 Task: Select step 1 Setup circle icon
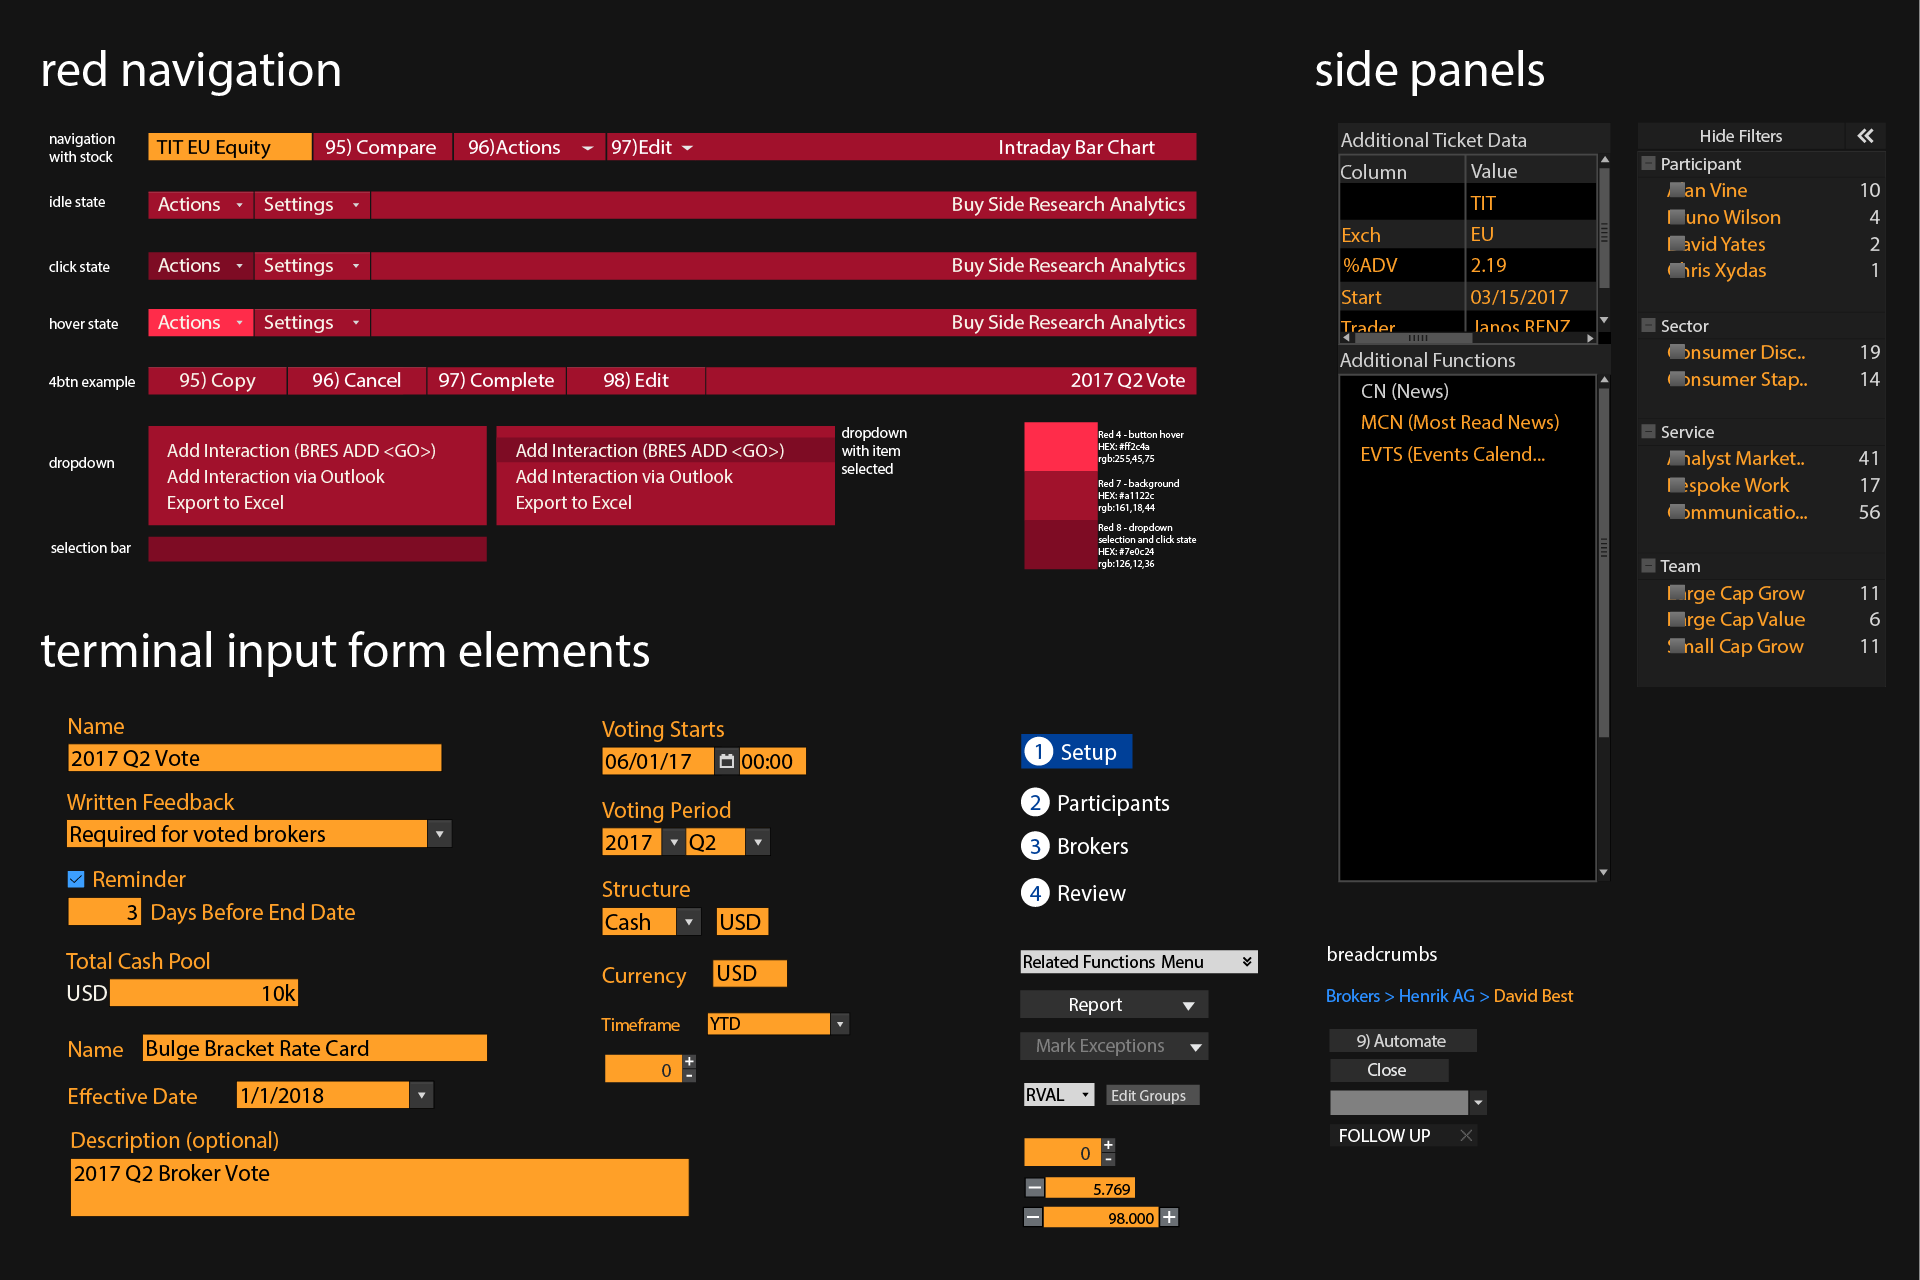pyautogui.click(x=1038, y=752)
